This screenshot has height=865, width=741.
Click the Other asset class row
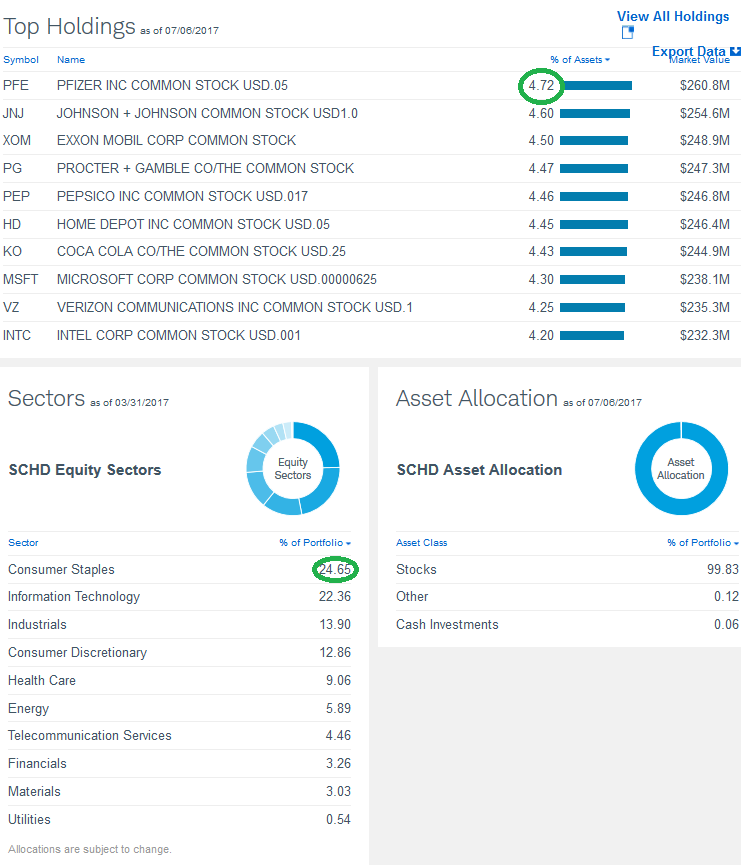pos(567,597)
